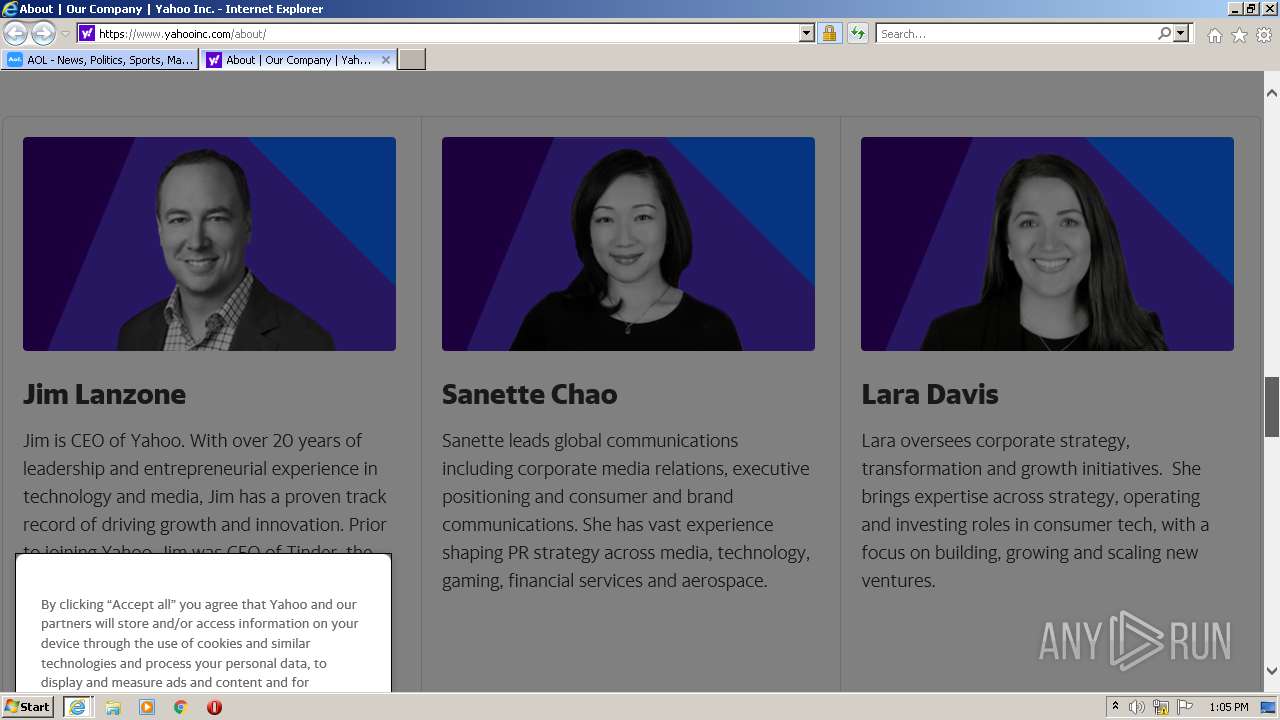Switch to the AOL News tab
Screen dimensions: 1280x720
[x=100, y=60]
